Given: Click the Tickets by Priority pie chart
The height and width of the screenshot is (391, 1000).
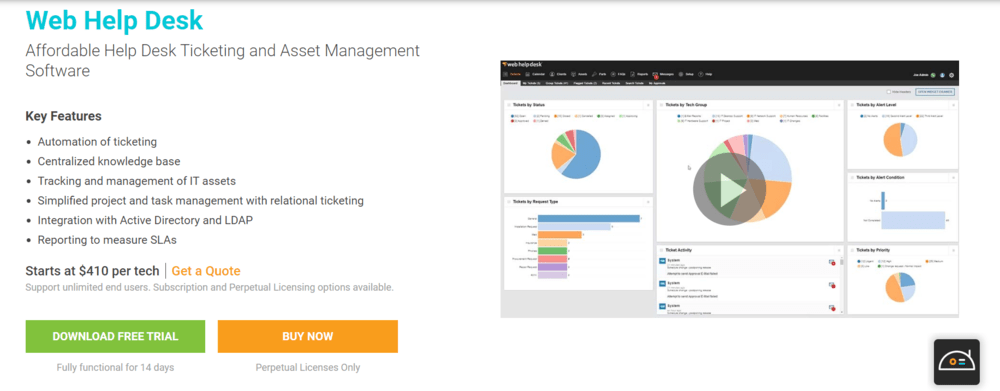Looking at the screenshot, I should click(901, 288).
